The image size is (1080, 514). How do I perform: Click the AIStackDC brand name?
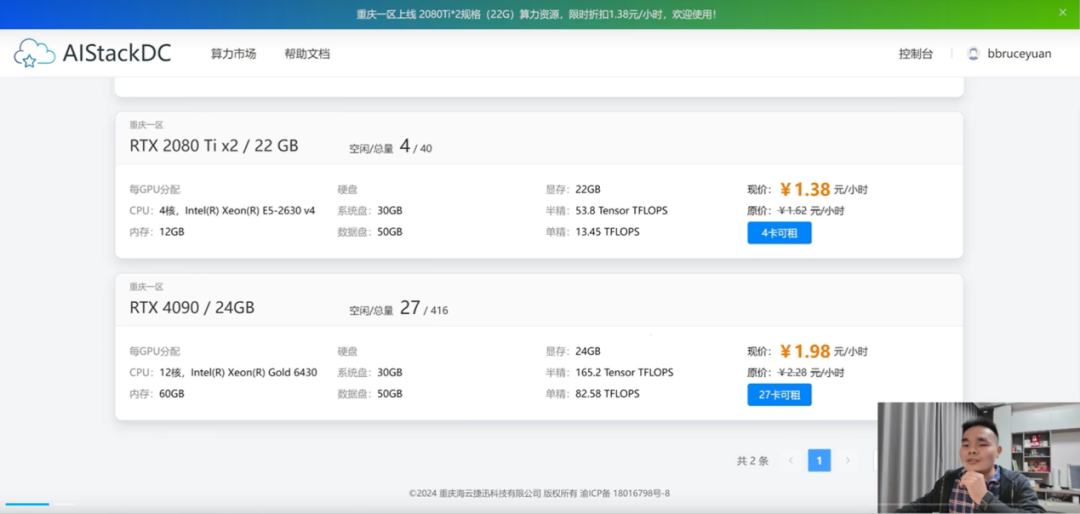(x=116, y=53)
